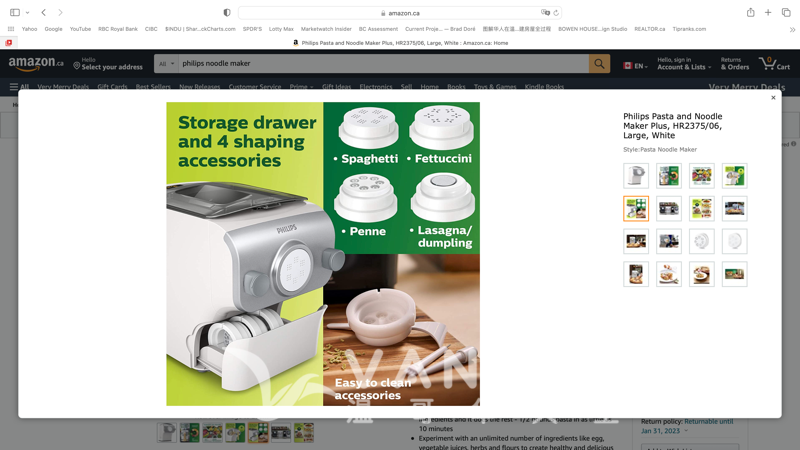800x450 pixels.
Task: Open the Prime nav dropdown
Action: click(301, 86)
